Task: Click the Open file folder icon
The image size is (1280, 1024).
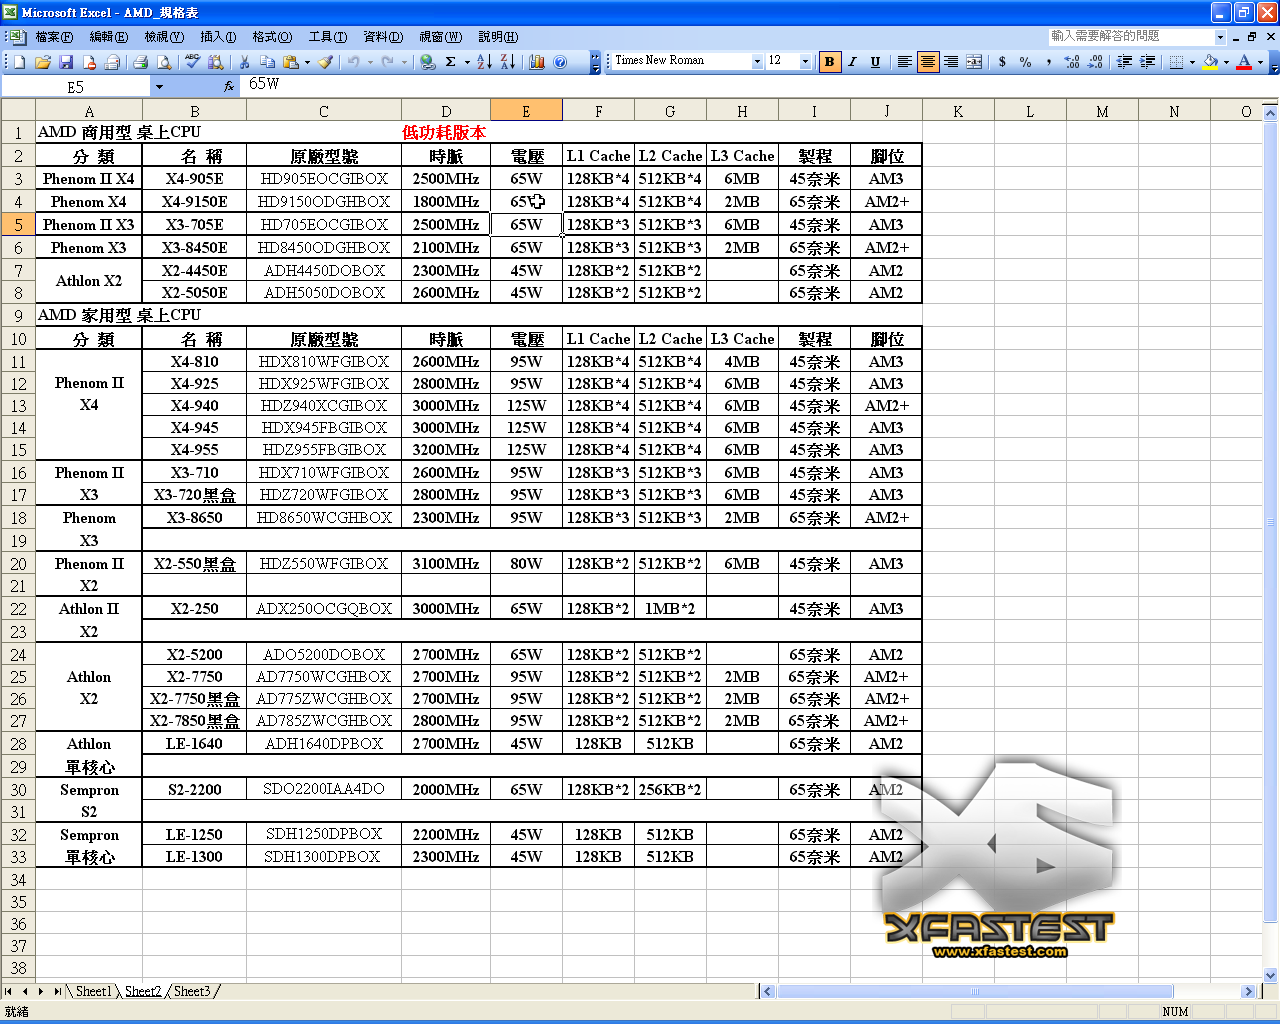Action: [x=43, y=62]
